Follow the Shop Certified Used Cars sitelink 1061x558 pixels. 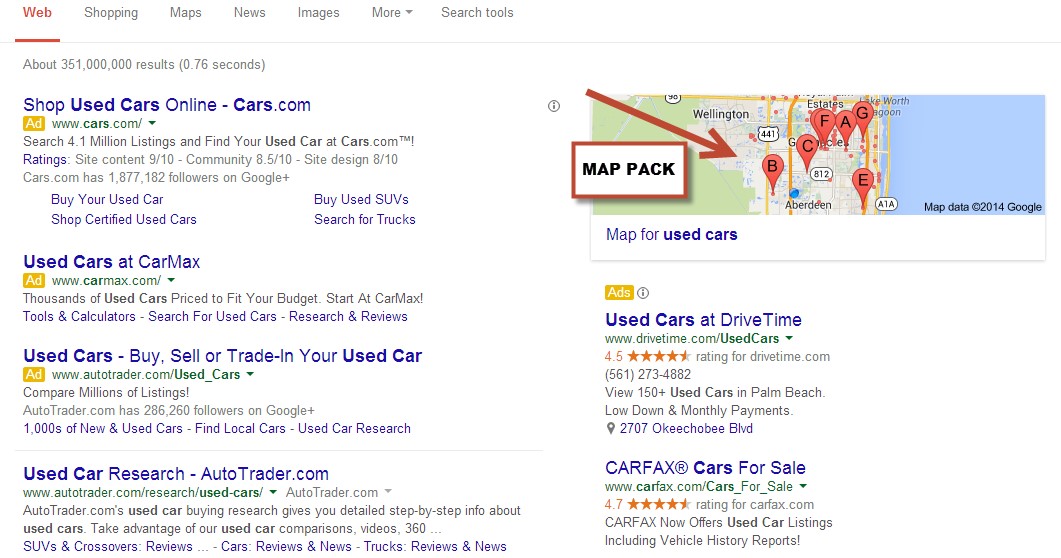[124, 220]
